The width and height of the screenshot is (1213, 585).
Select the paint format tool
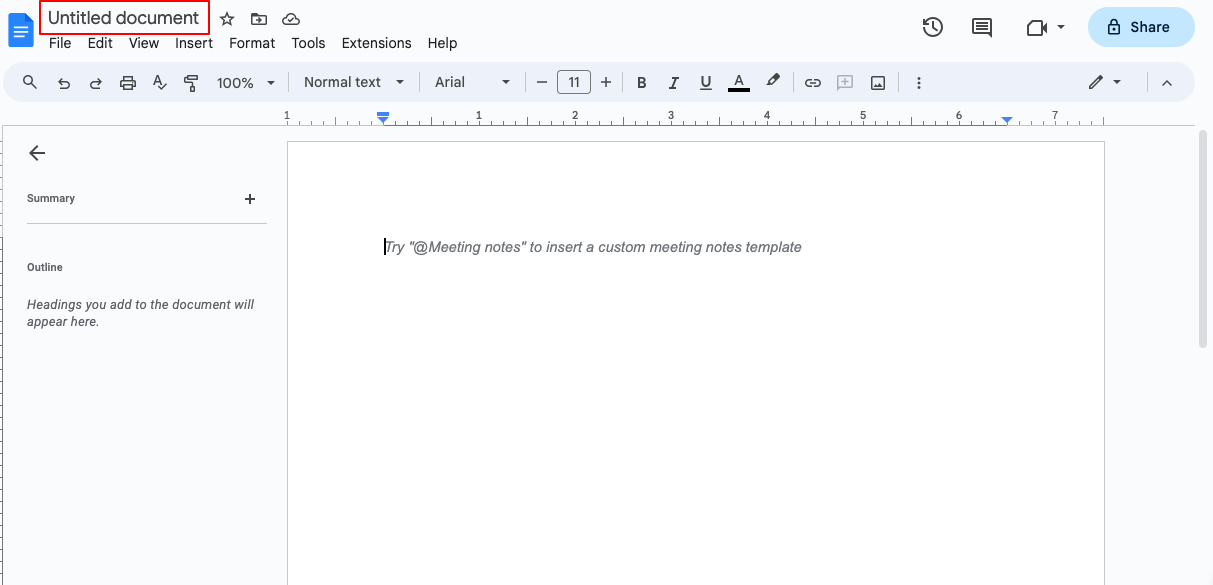[191, 82]
